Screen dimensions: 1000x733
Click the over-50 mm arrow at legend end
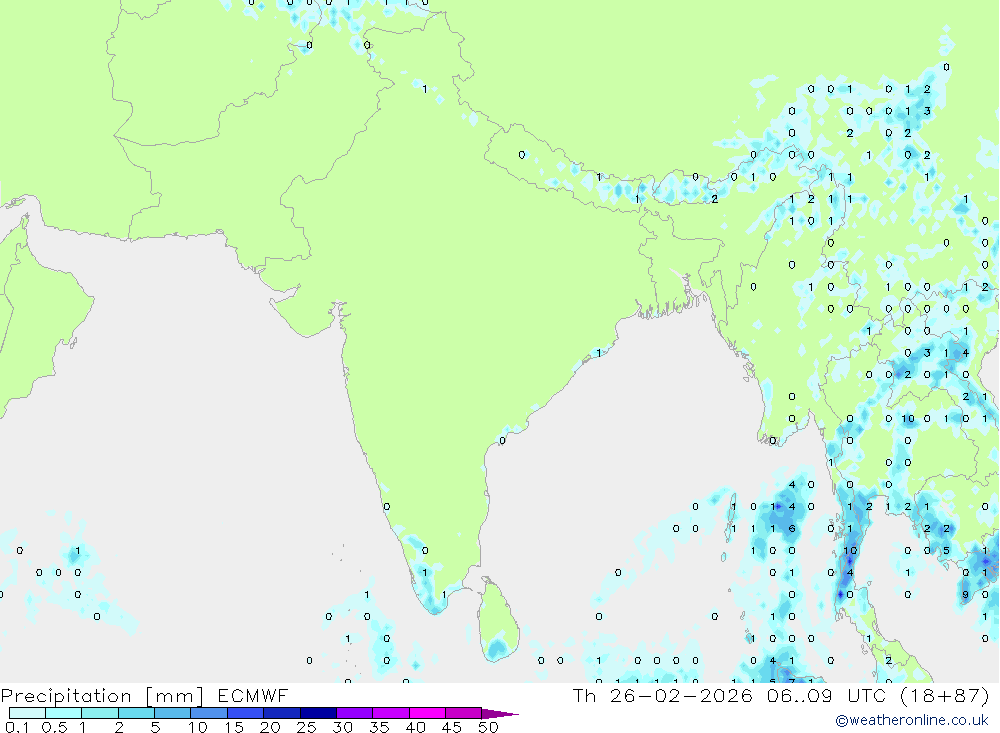tap(500, 713)
